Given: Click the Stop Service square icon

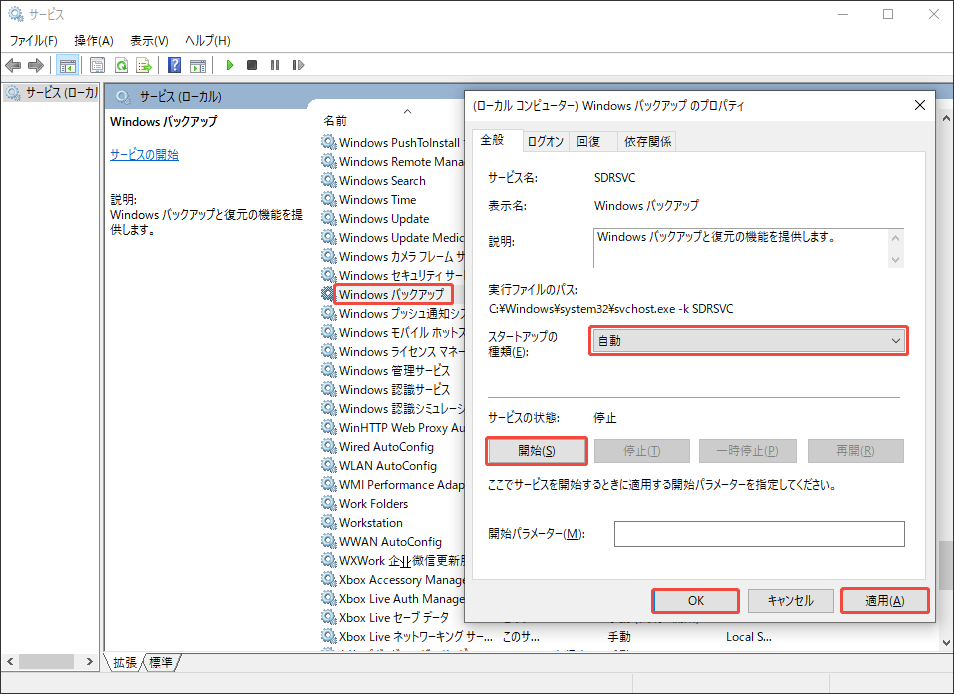Looking at the screenshot, I should tap(252, 65).
